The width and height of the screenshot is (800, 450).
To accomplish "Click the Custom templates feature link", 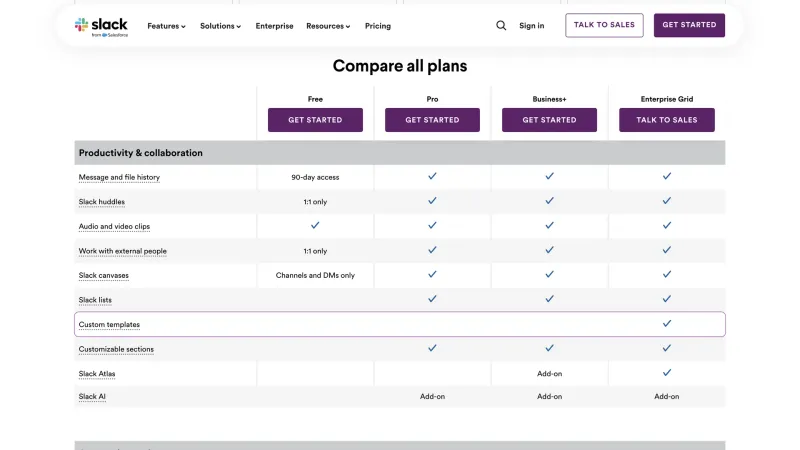I will click(109, 324).
